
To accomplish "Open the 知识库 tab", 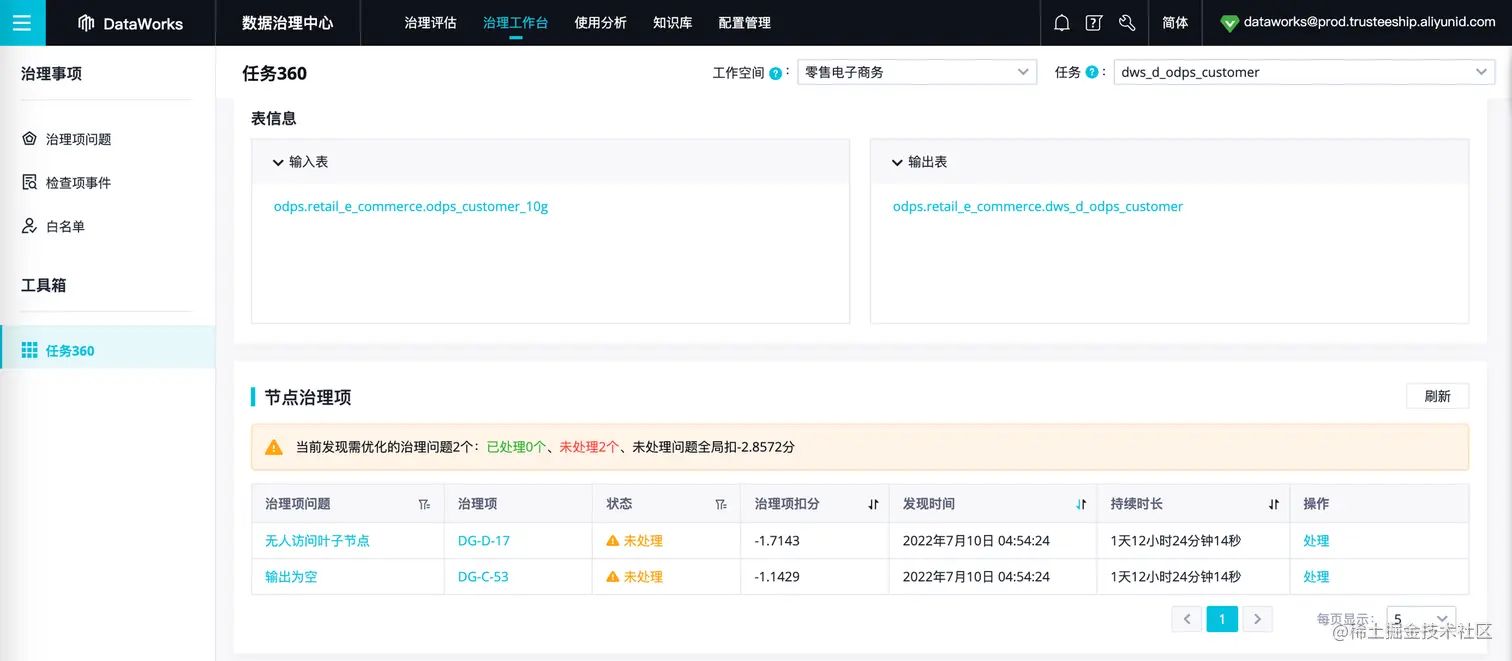I will 672,22.
